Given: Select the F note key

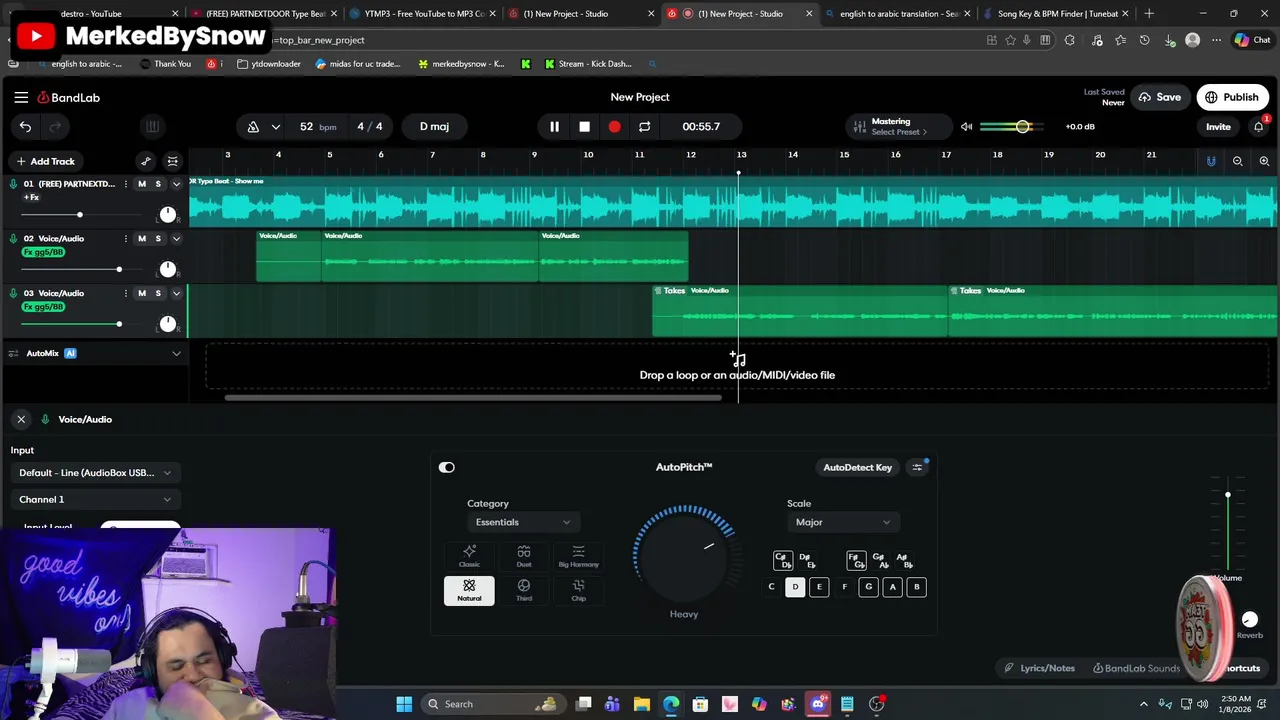Looking at the screenshot, I should coord(844,587).
